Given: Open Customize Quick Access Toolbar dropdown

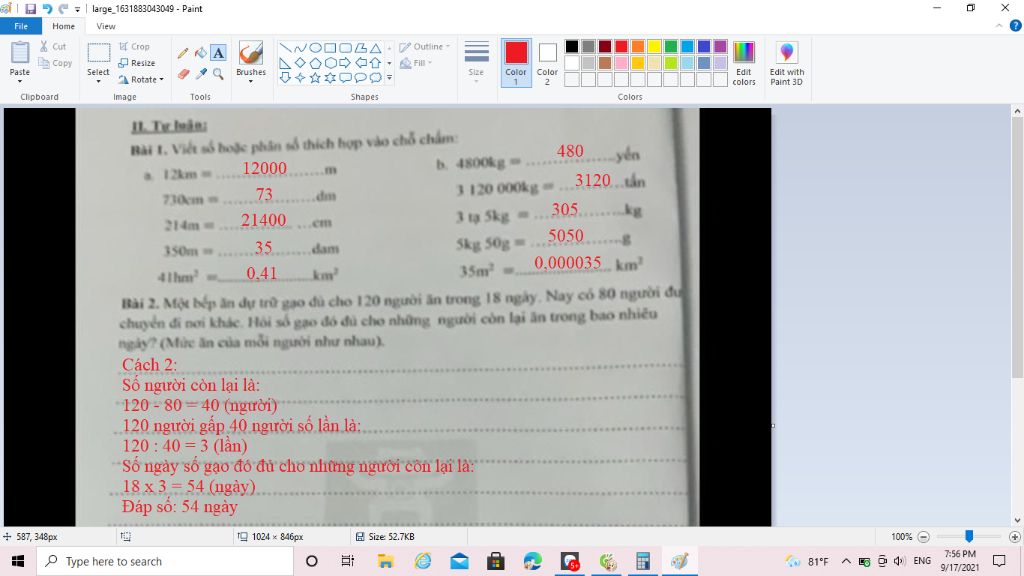Looking at the screenshot, I should [78, 9].
